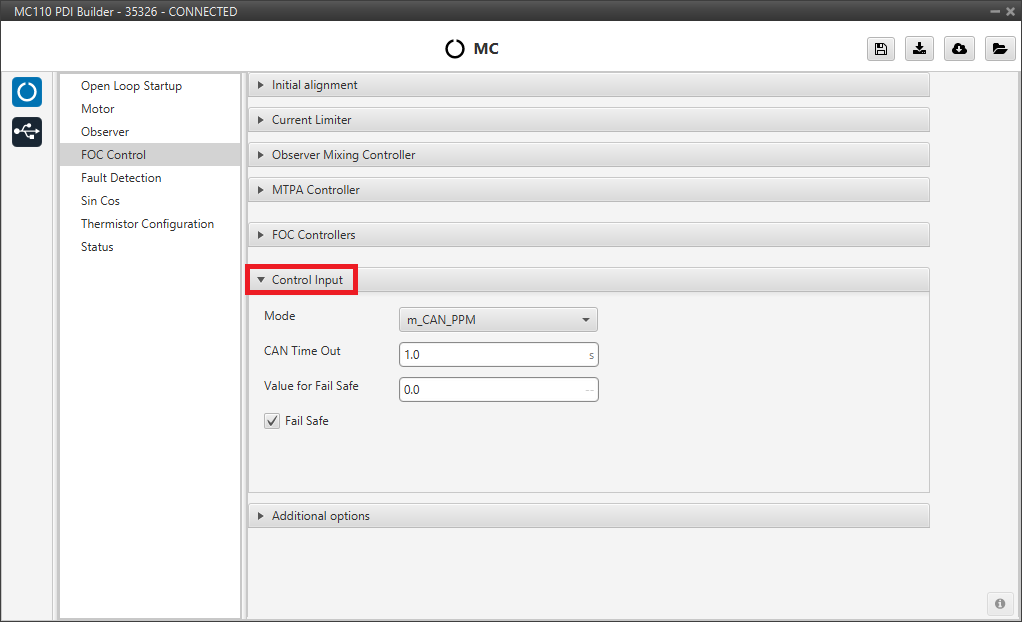Click the info icon at bottom right
Screen dimensions: 1022x622
pyautogui.click(x=999, y=603)
